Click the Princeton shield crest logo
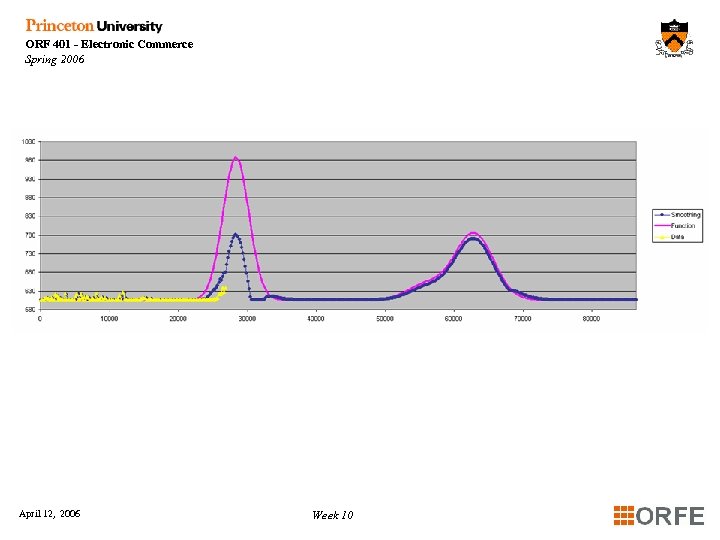Viewport: 720px width, 540px height. coord(674,38)
